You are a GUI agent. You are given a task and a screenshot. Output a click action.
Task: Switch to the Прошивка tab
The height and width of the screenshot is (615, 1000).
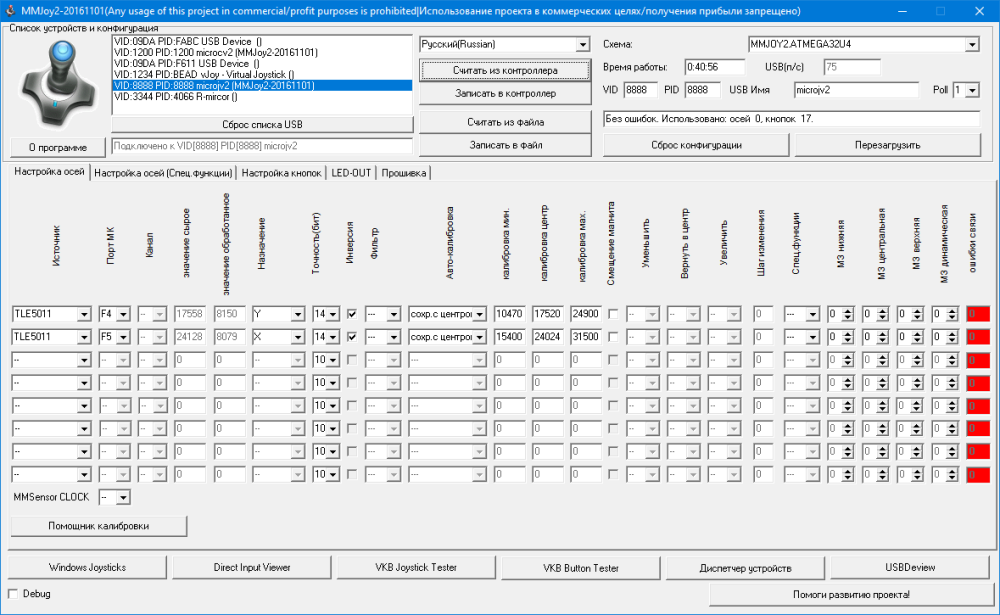point(403,173)
